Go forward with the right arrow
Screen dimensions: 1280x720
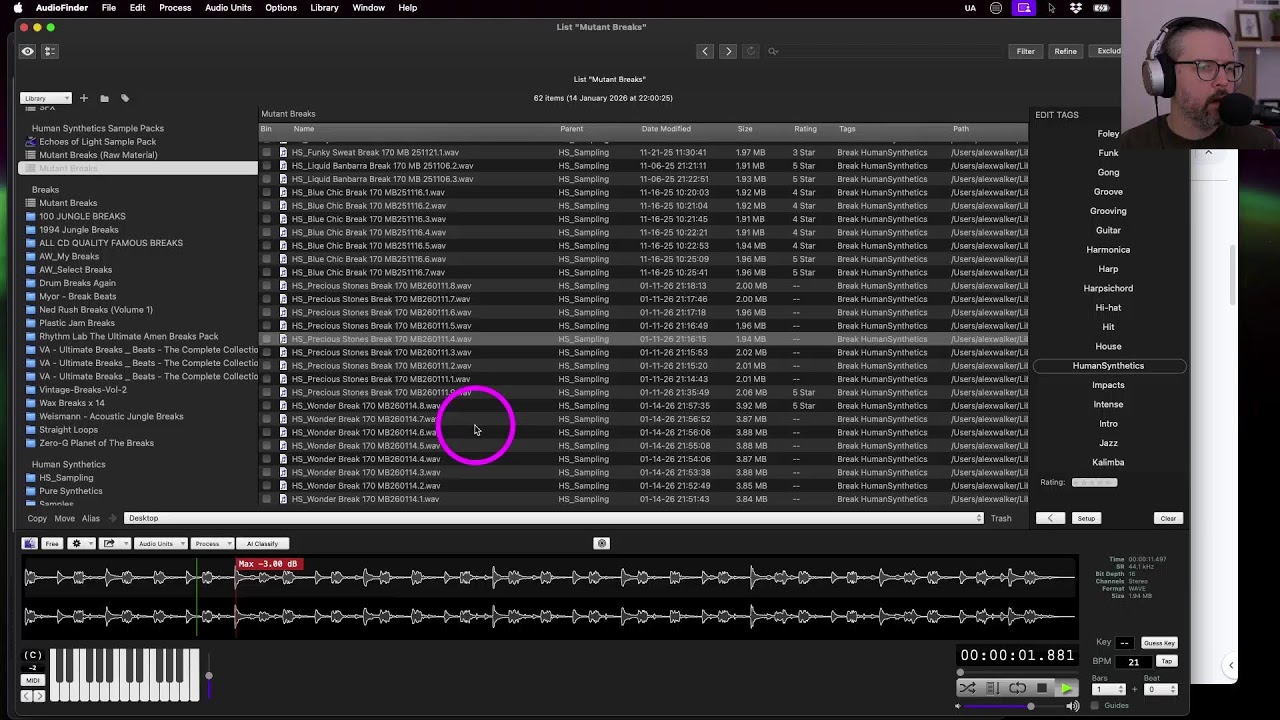click(x=728, y=51)
